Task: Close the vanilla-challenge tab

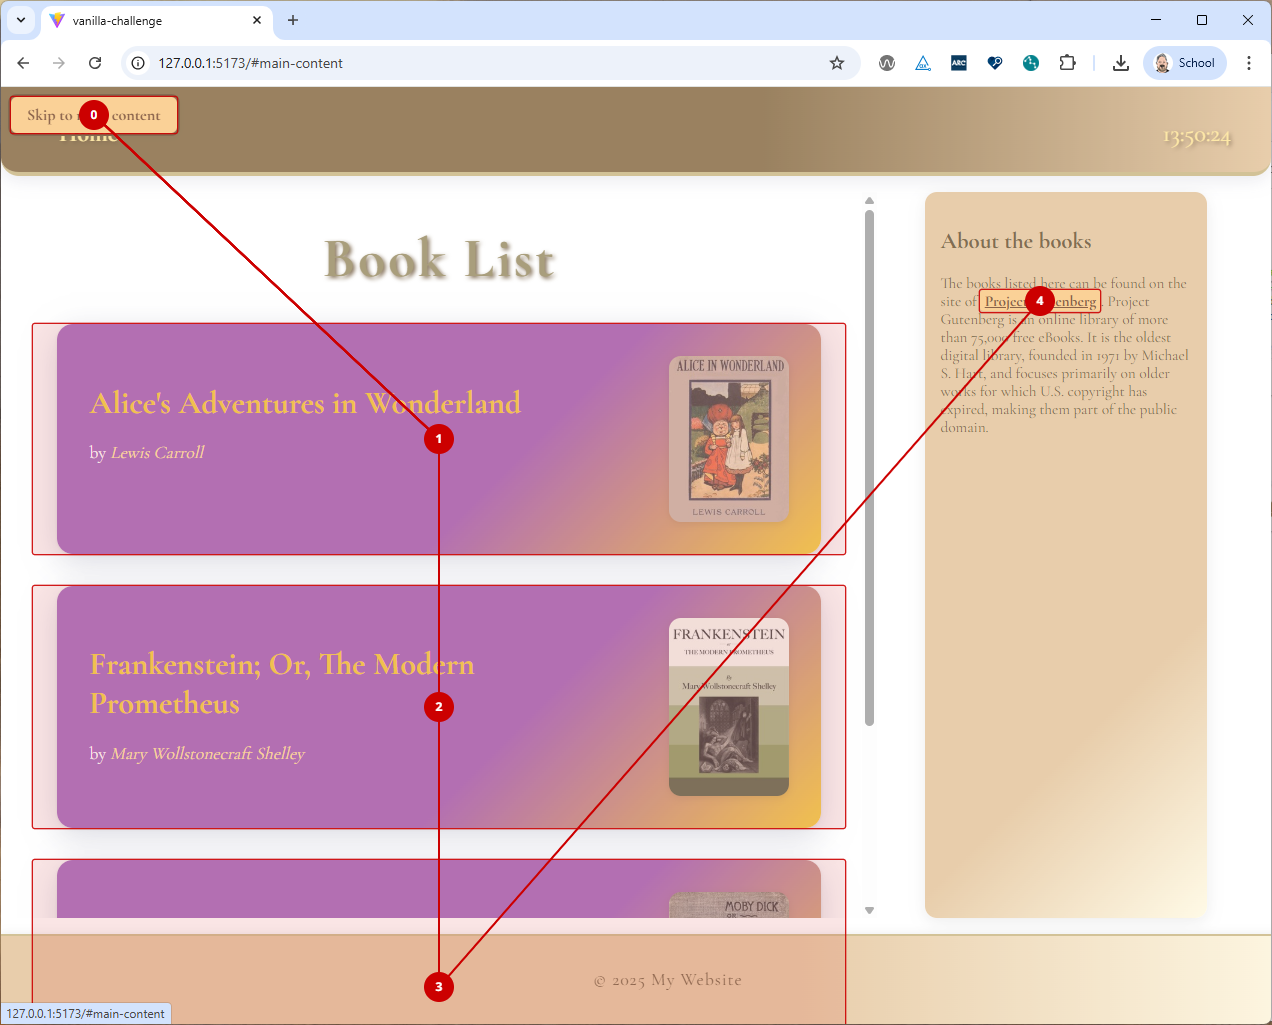Action: click(257, 20)
